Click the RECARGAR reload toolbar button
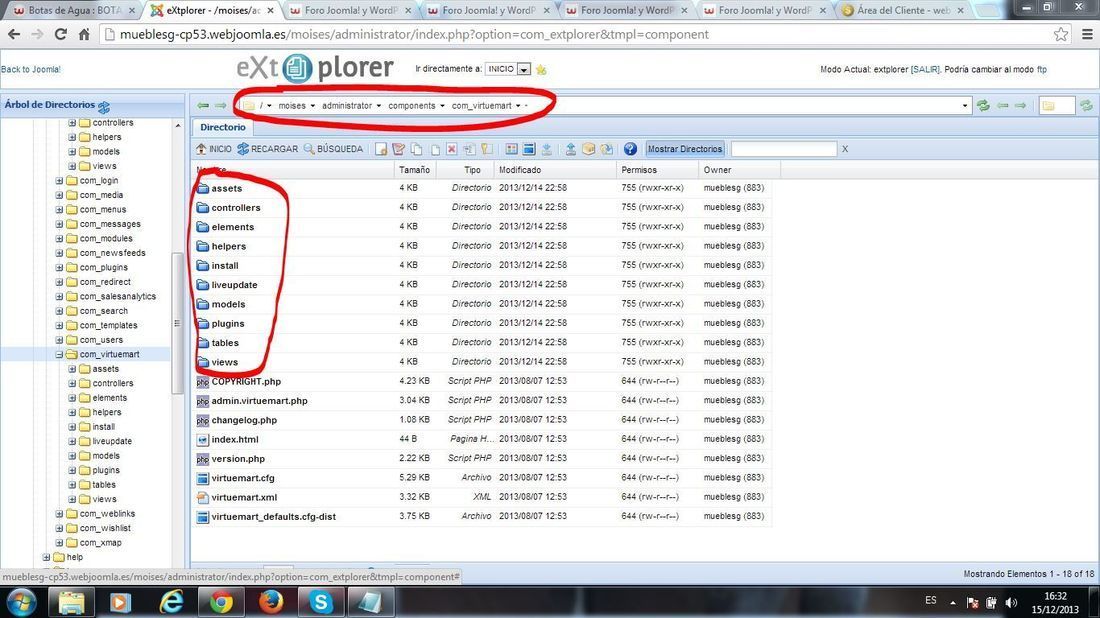This screenshot has width=1100, height=618. click(x=267, y=149)
